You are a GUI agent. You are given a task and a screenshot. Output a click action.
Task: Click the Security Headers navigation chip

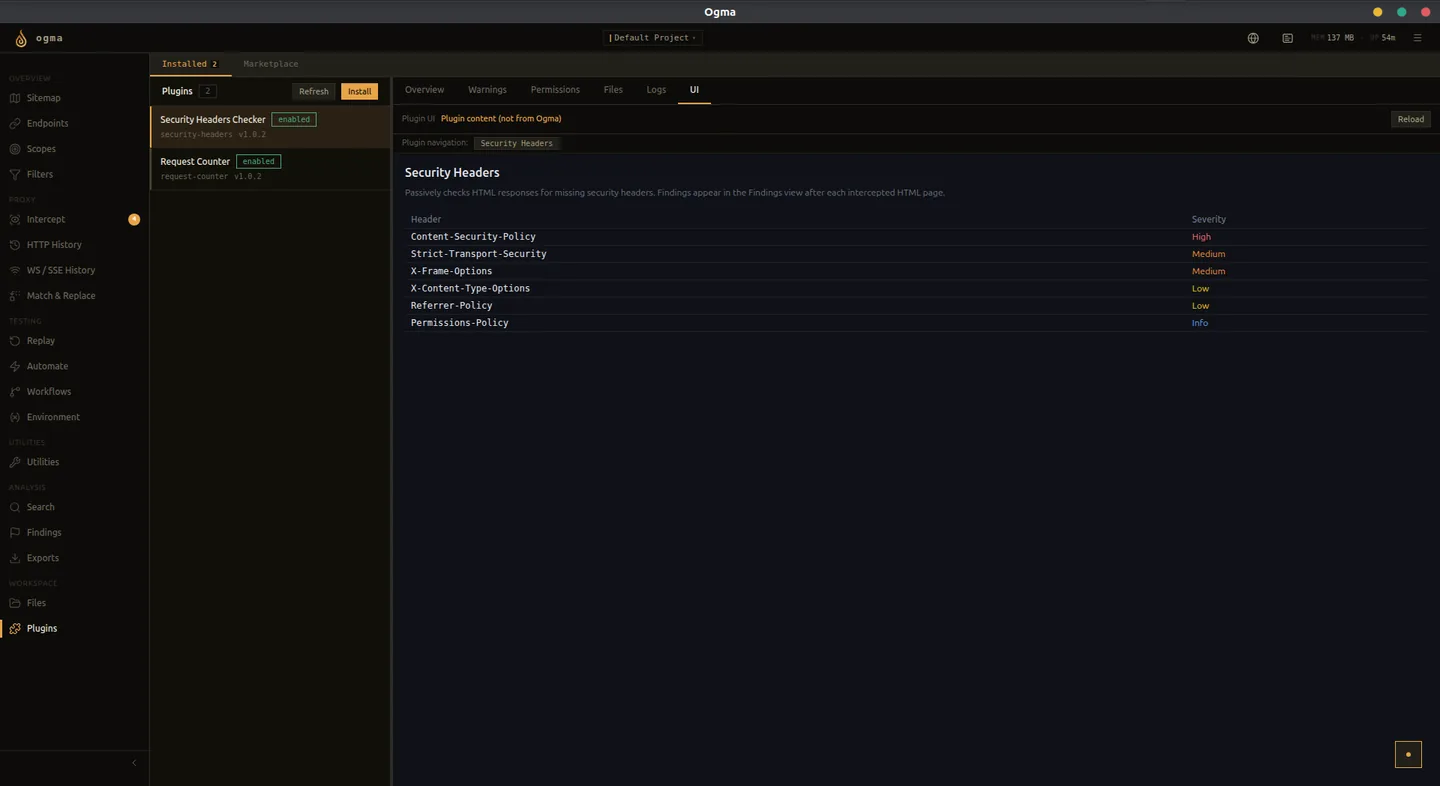(x=516, y=143)
